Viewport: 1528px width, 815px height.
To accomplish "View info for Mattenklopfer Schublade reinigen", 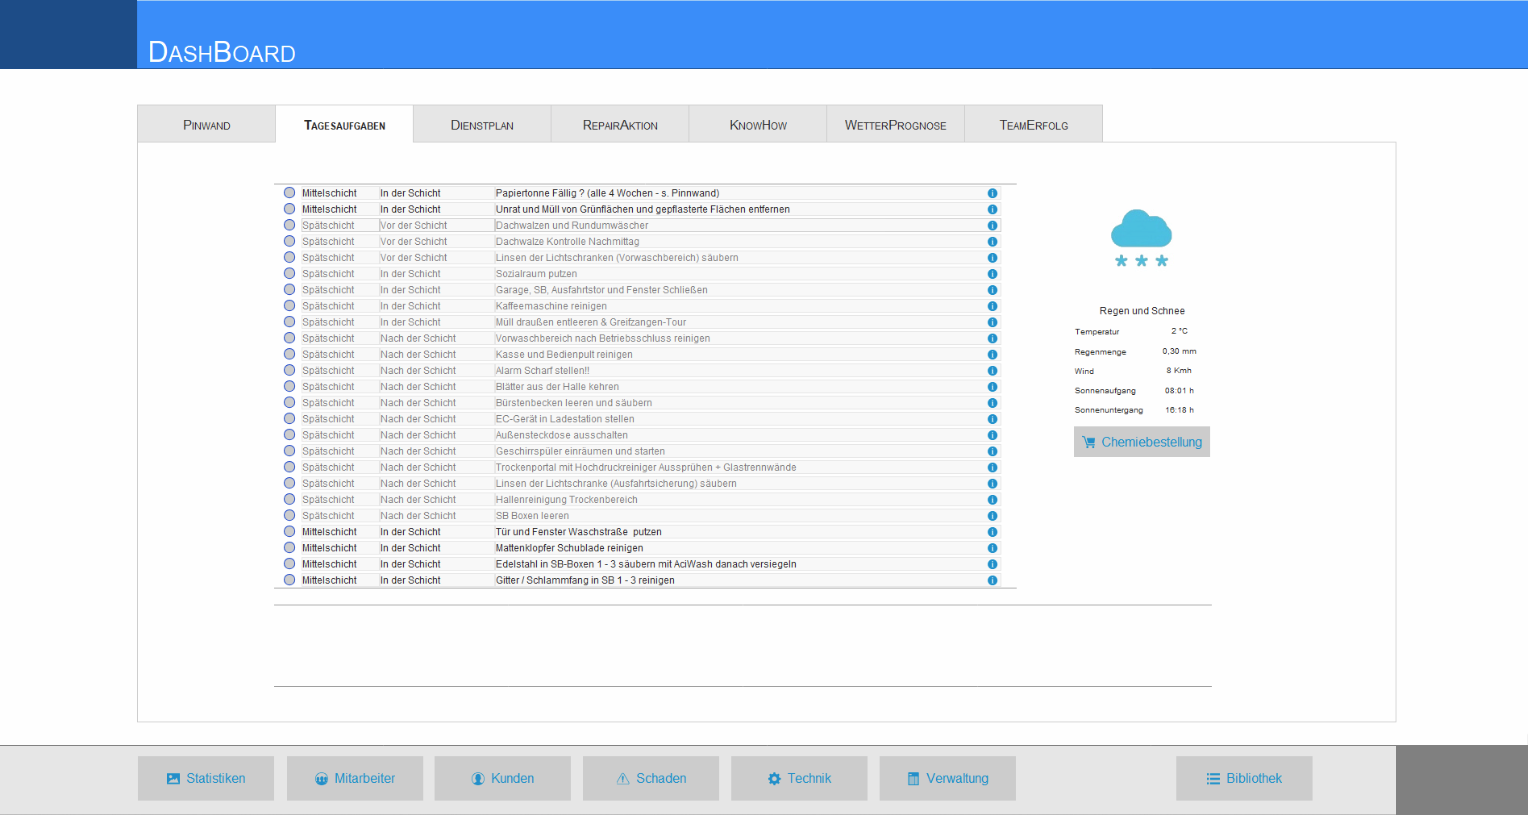I will pyautogui.click(x=992, y=548).
